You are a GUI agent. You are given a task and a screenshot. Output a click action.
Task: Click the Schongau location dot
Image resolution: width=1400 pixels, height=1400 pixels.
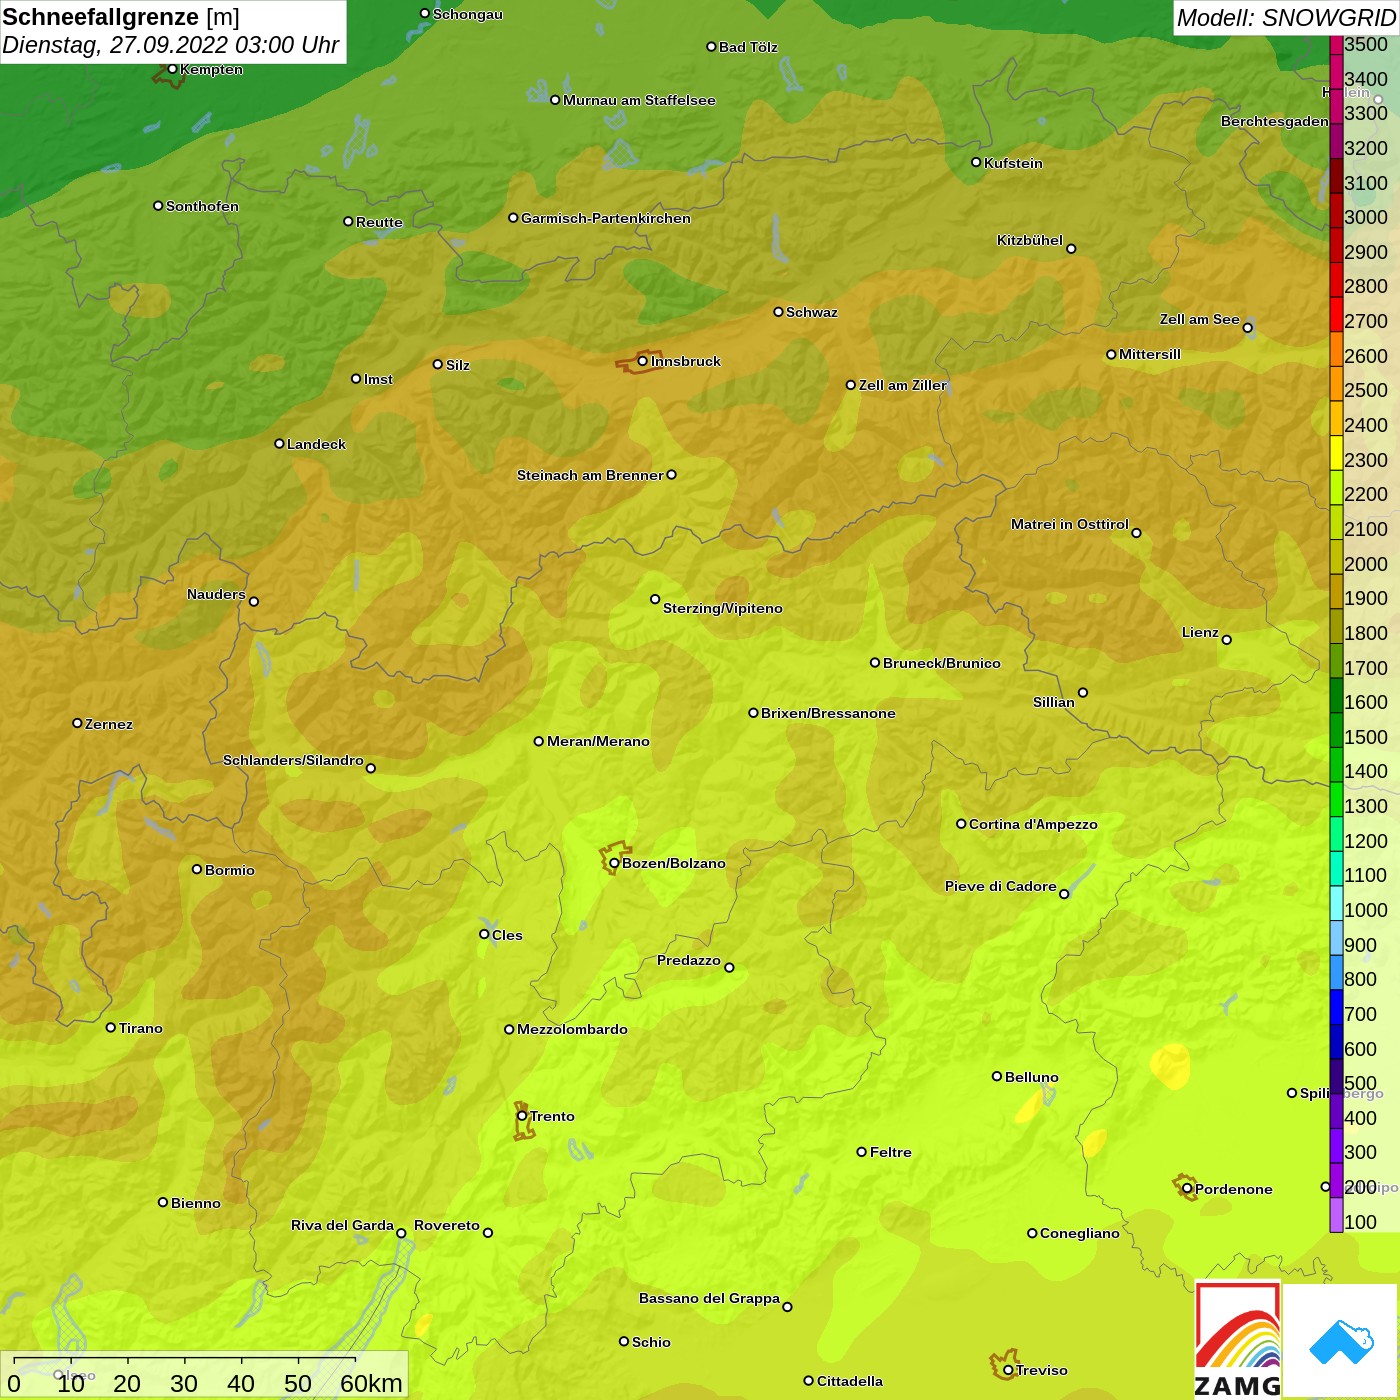point(424,14)
